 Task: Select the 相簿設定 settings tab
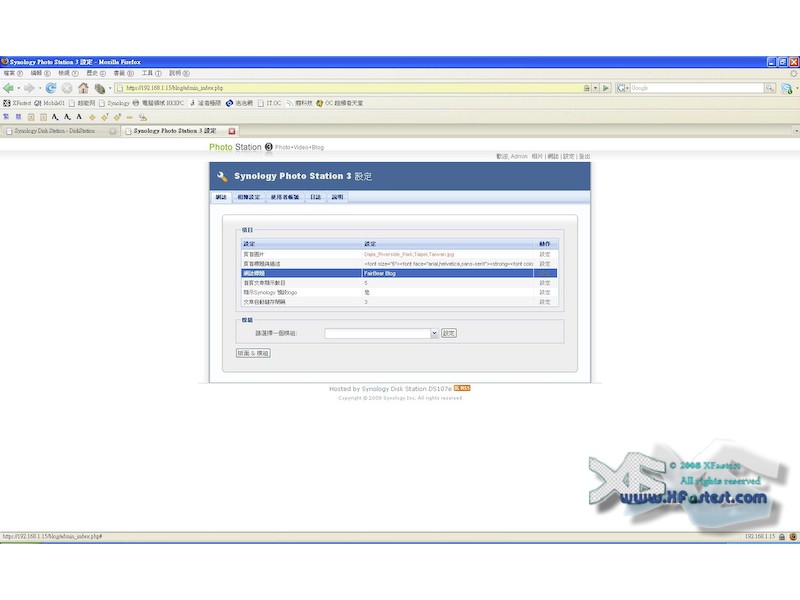tap(248, 197)
